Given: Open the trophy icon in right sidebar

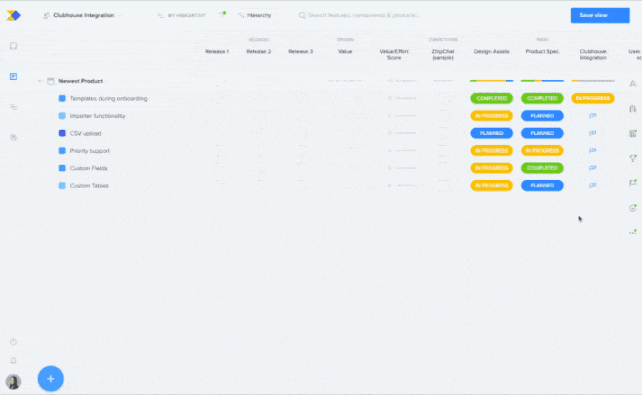Looking at the screenshot, I should coord(633,158).
